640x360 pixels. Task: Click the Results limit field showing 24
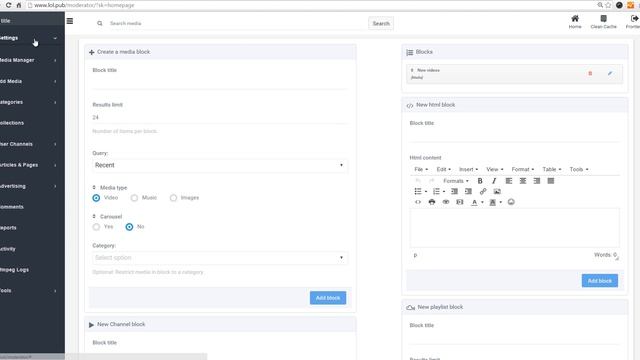click(220, 118)
